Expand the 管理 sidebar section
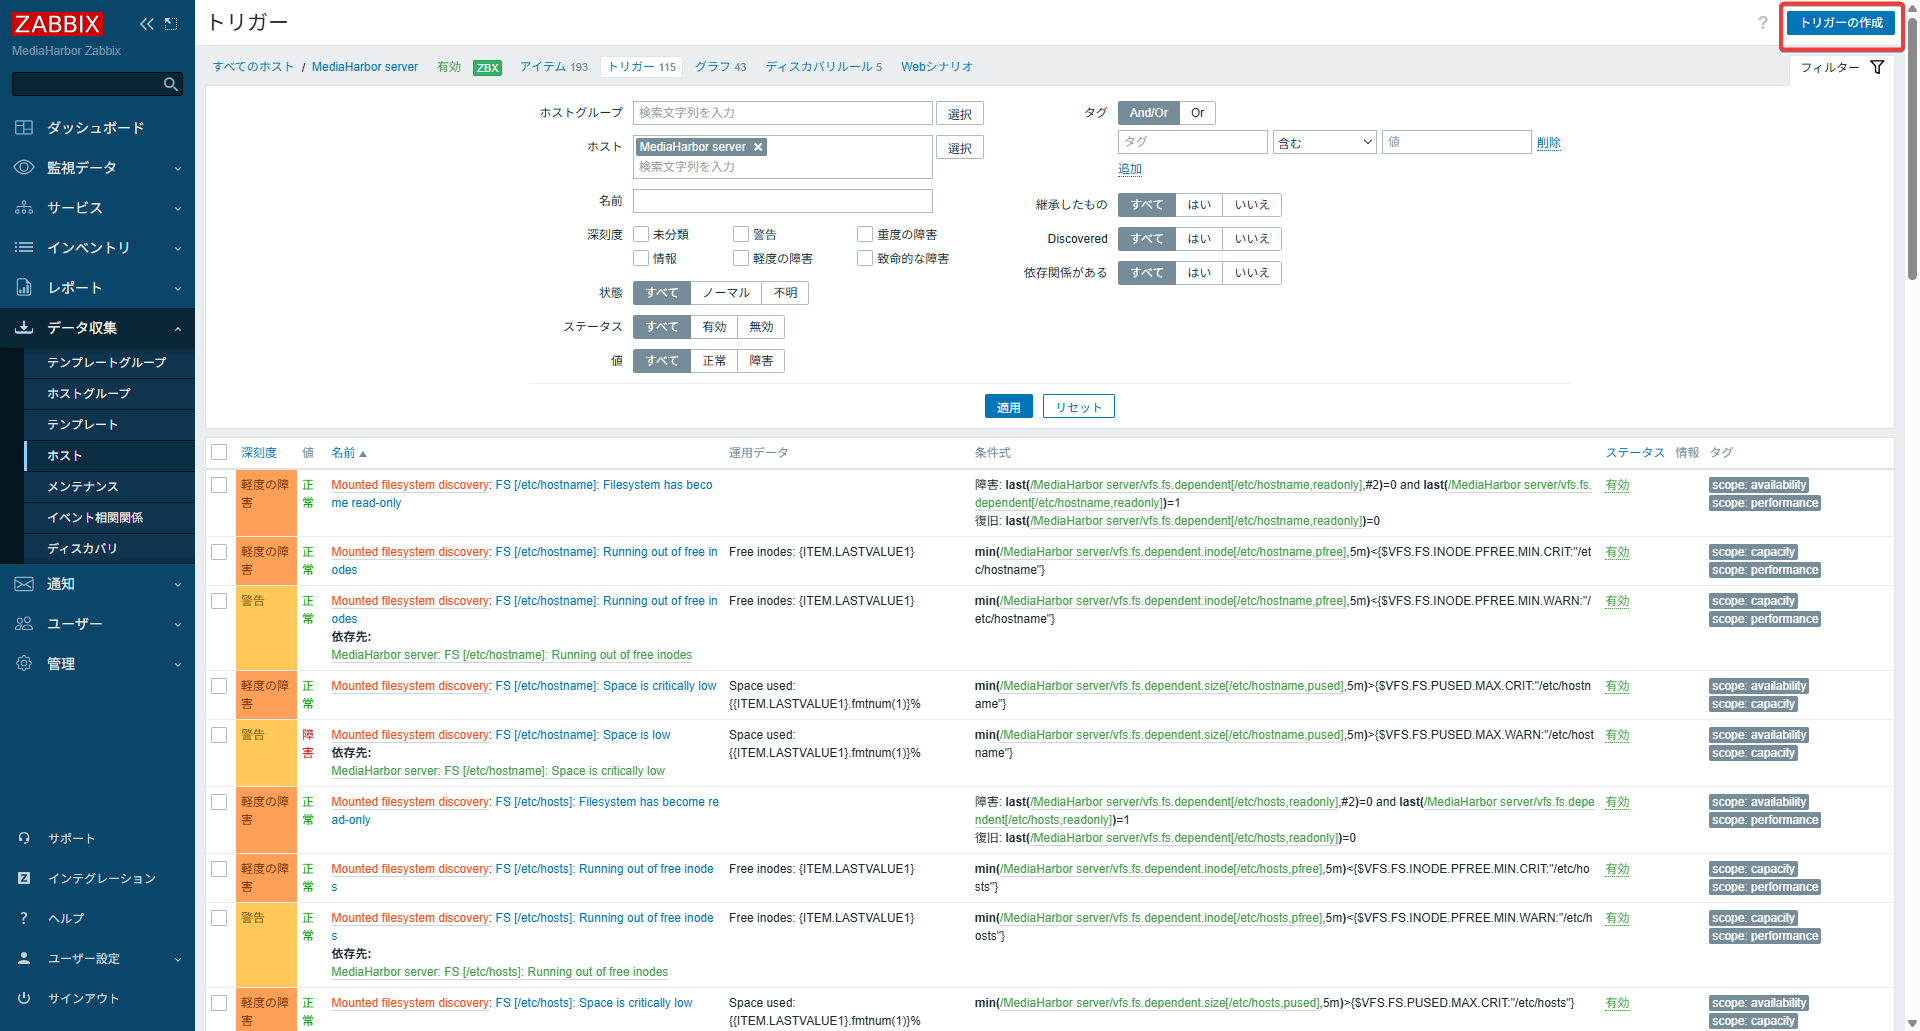The height and width of the screenshot is (1031, 1920). tap(97, 664)
